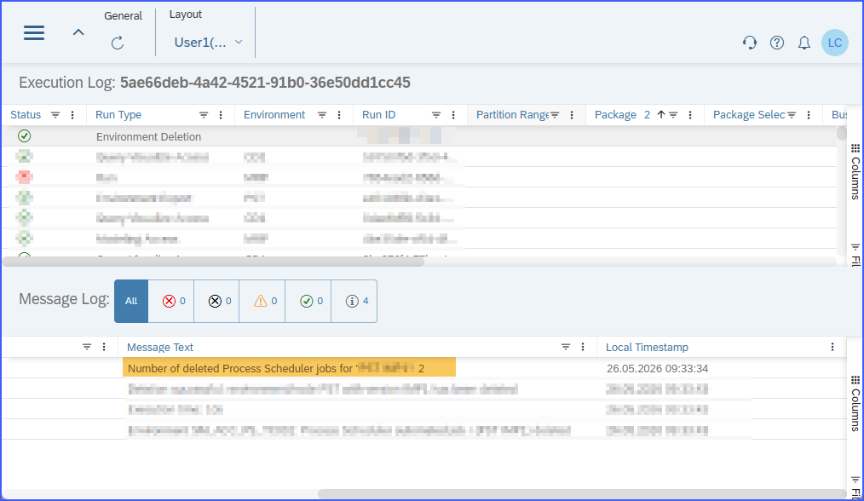Select the deleted Process Scheduler jobs message

click(x=289, y=368)
